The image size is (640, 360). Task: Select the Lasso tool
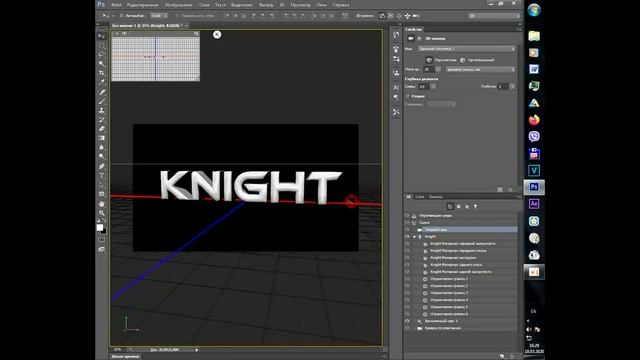[x=102, y=54]
